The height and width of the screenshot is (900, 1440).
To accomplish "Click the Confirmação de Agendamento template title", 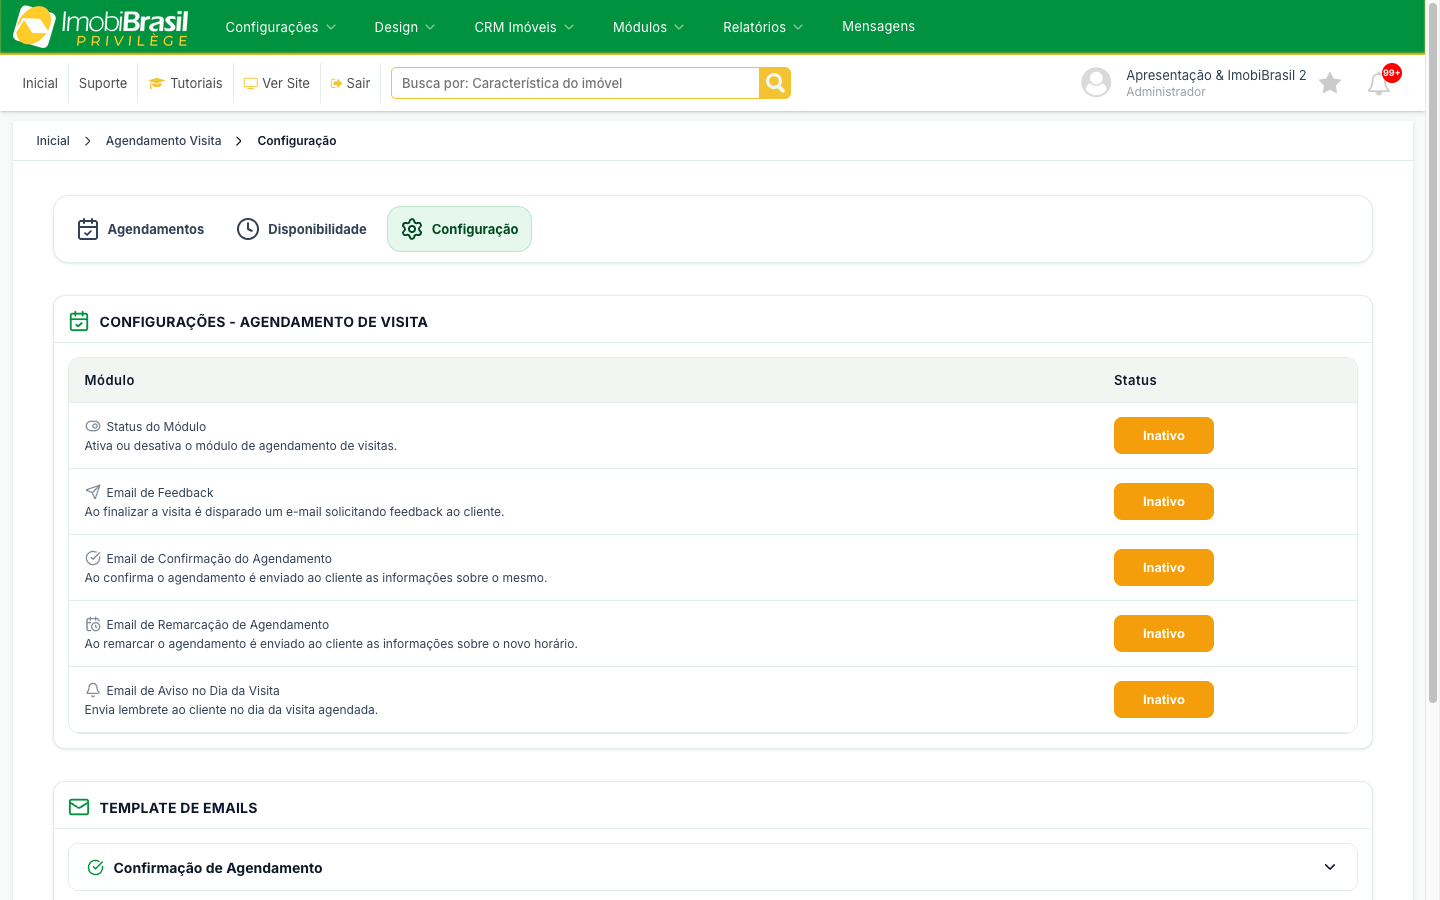I will (218, 868).
